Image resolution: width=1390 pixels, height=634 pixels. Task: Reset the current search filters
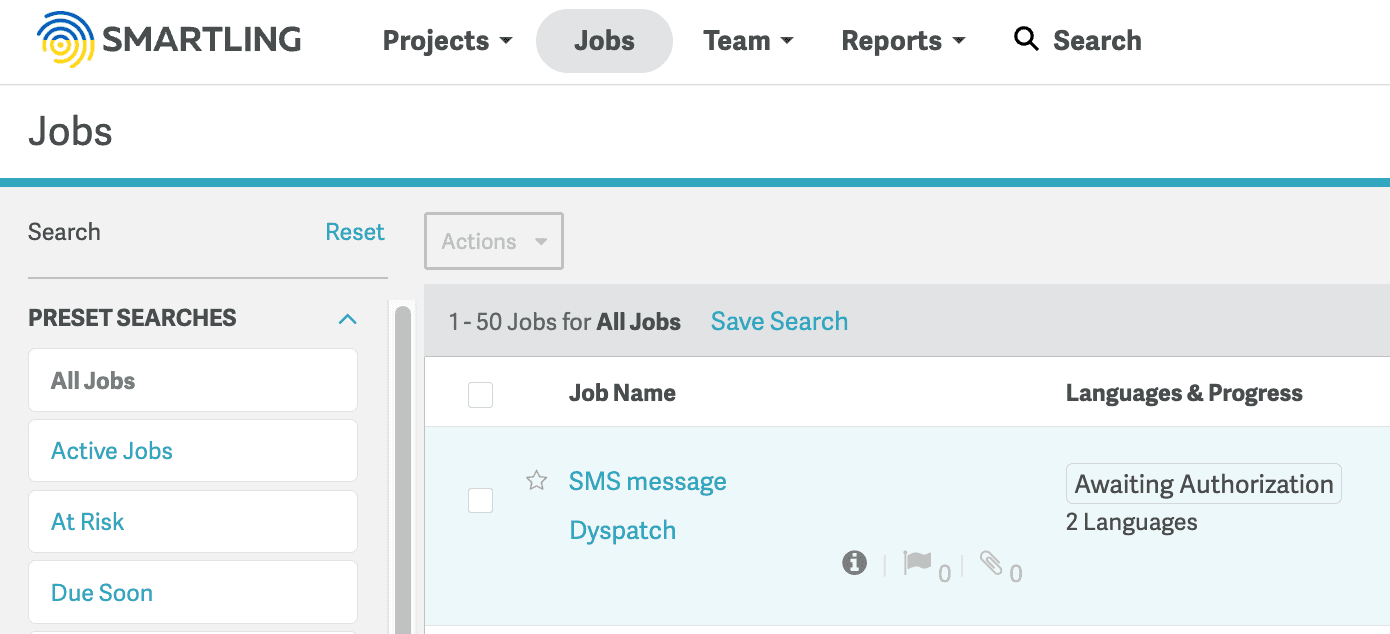355,231
